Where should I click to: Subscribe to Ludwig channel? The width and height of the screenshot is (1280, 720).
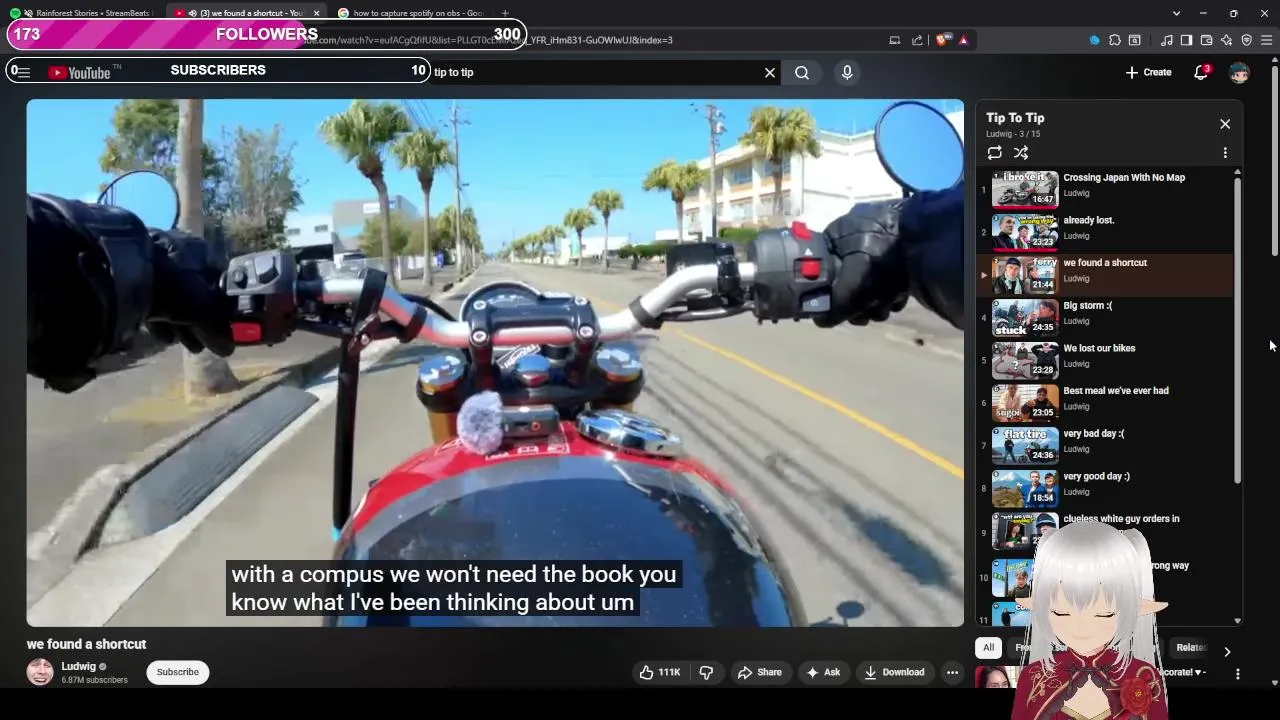click(177, 672)
